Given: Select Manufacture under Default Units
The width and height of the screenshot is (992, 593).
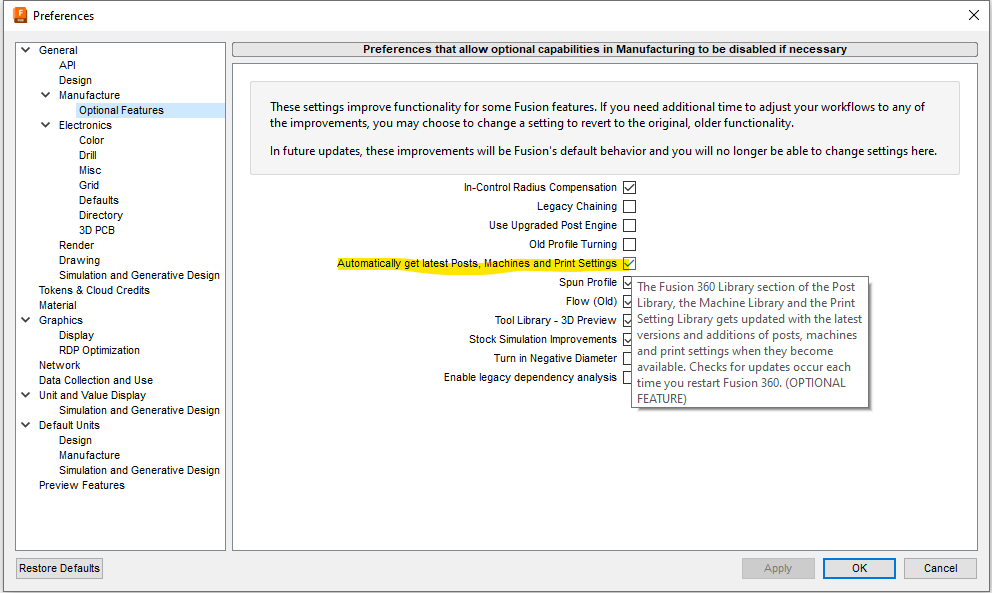Looking at the screenshot, I should pyautogui.click(x=89, y=455).
